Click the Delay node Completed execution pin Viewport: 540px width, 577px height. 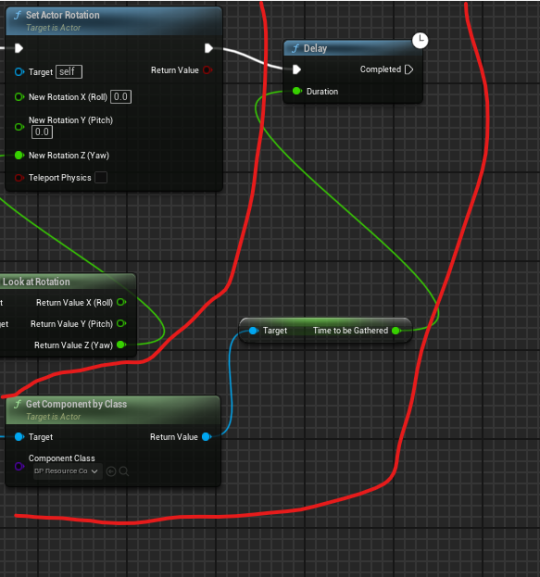[x=409, y=70]
